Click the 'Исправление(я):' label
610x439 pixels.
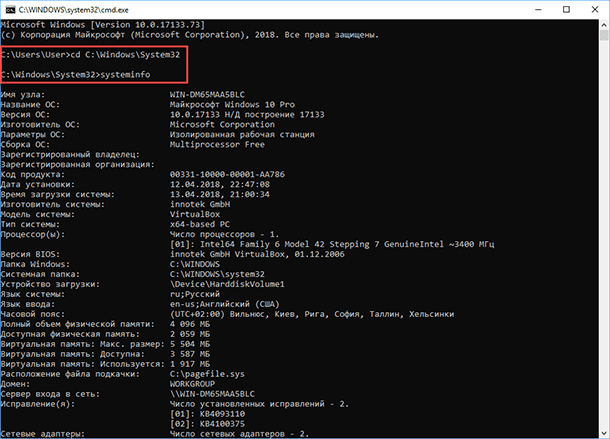pyautogui.click(x=38, y=404)
